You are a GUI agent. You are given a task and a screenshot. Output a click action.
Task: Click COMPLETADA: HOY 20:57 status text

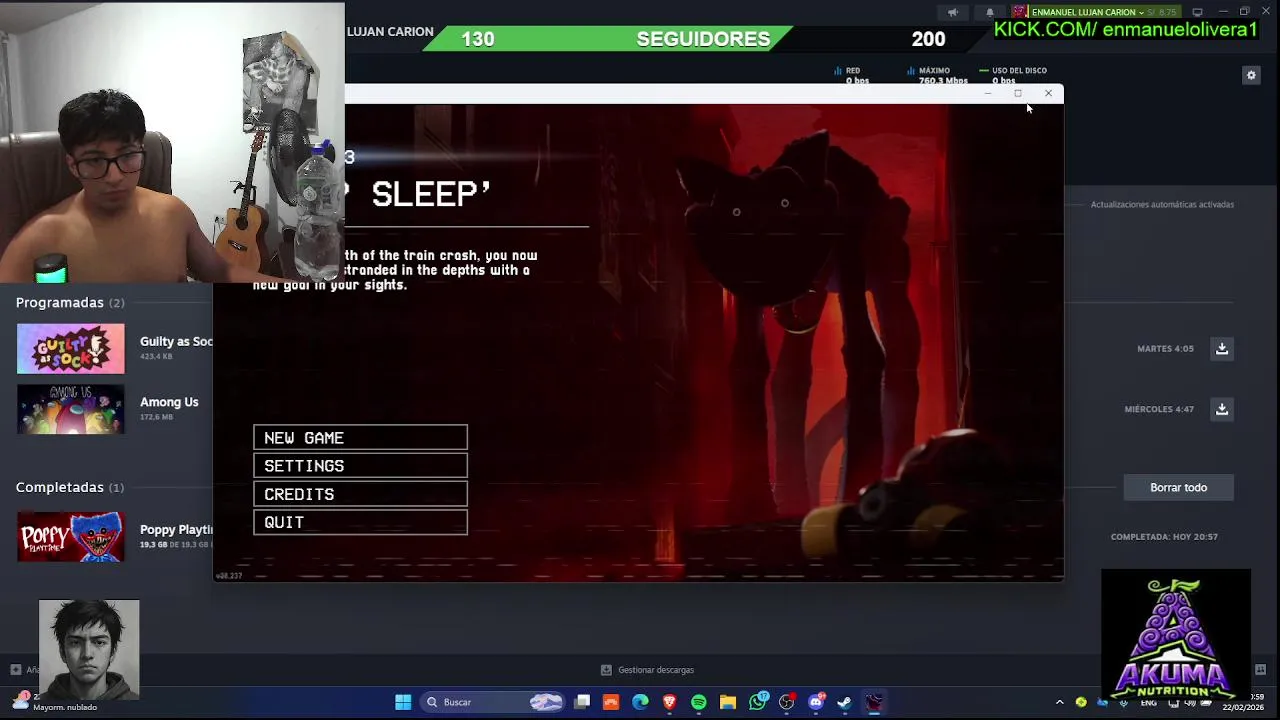pos(1164,537)
